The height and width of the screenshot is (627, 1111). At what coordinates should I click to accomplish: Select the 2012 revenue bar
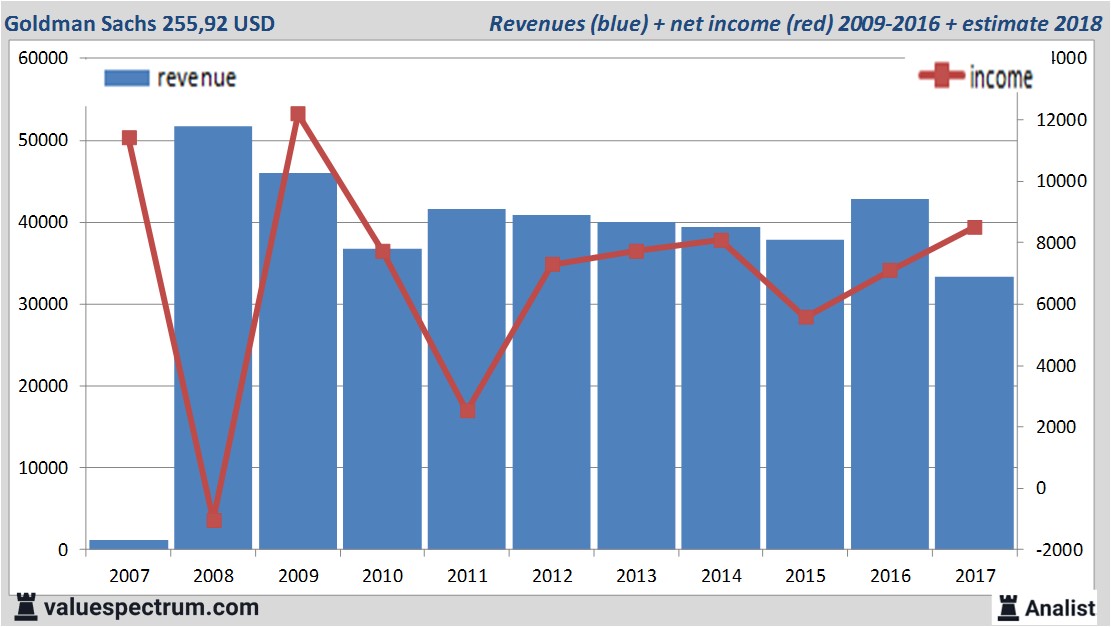[x=551, y=382]
